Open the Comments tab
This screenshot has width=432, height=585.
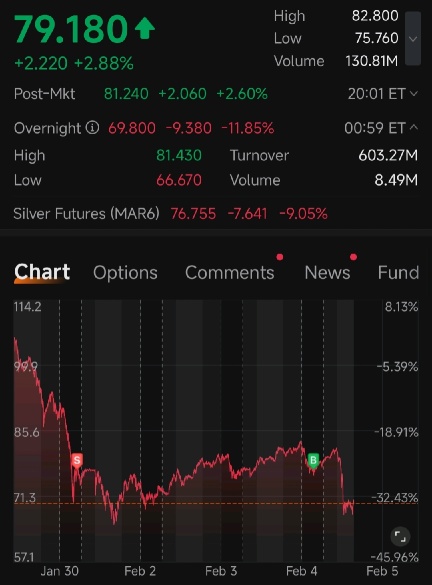point(230,272)
